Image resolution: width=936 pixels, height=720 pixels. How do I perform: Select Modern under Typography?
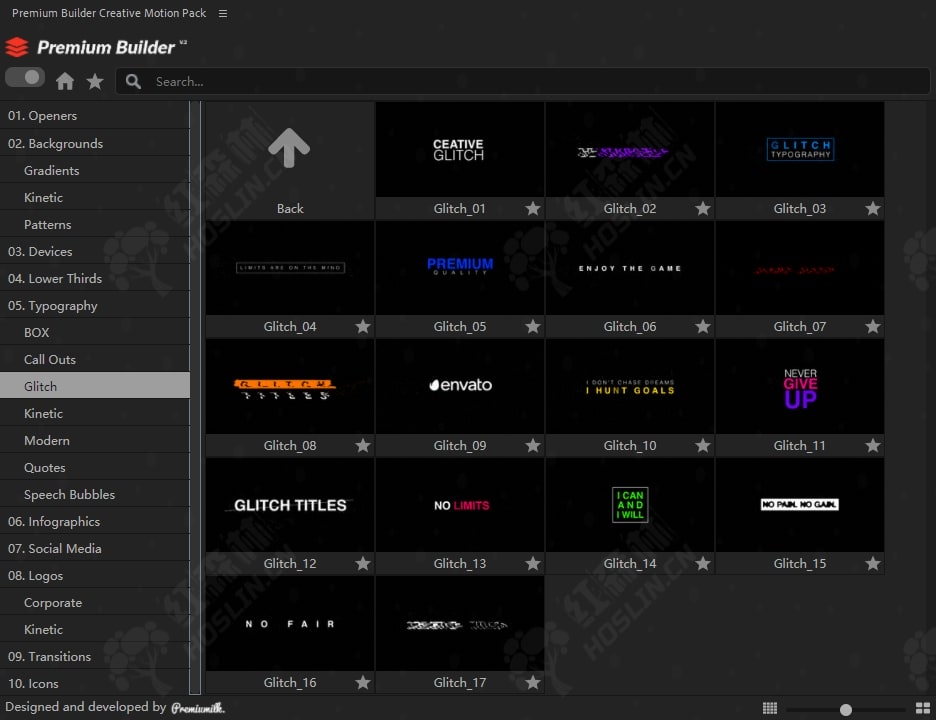[95, 441]
